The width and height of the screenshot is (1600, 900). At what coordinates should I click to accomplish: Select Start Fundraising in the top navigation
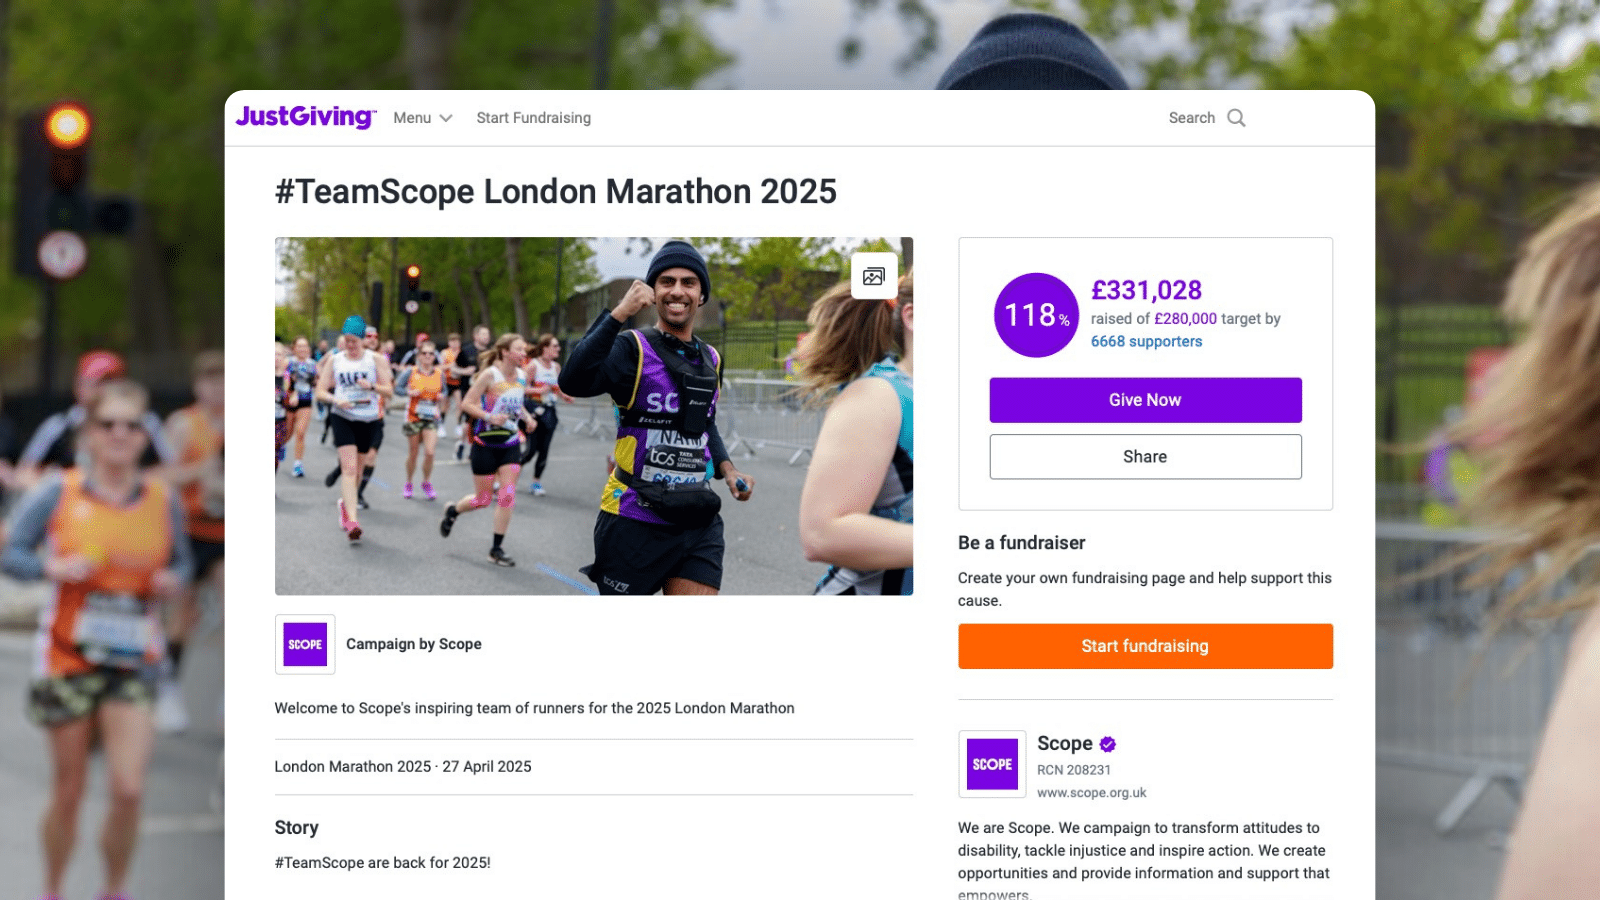click(533, 118)
